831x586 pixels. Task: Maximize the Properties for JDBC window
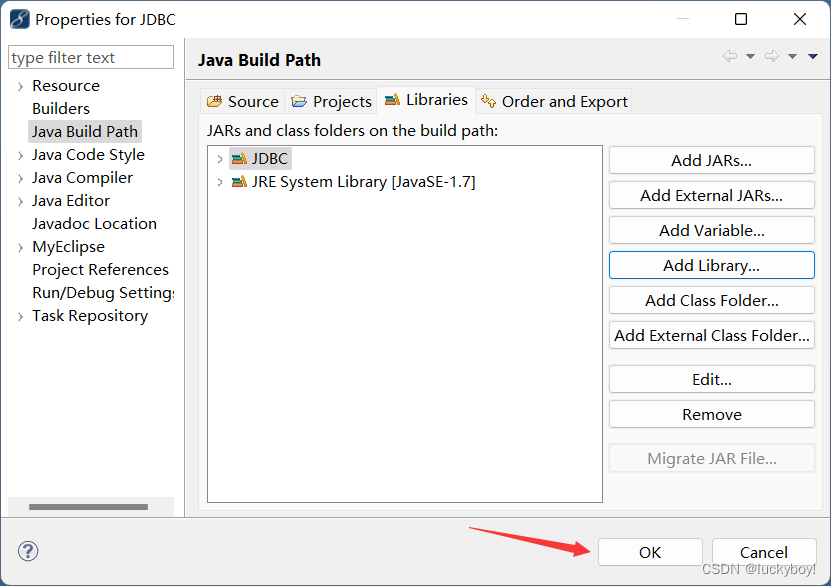coord(741,19)
